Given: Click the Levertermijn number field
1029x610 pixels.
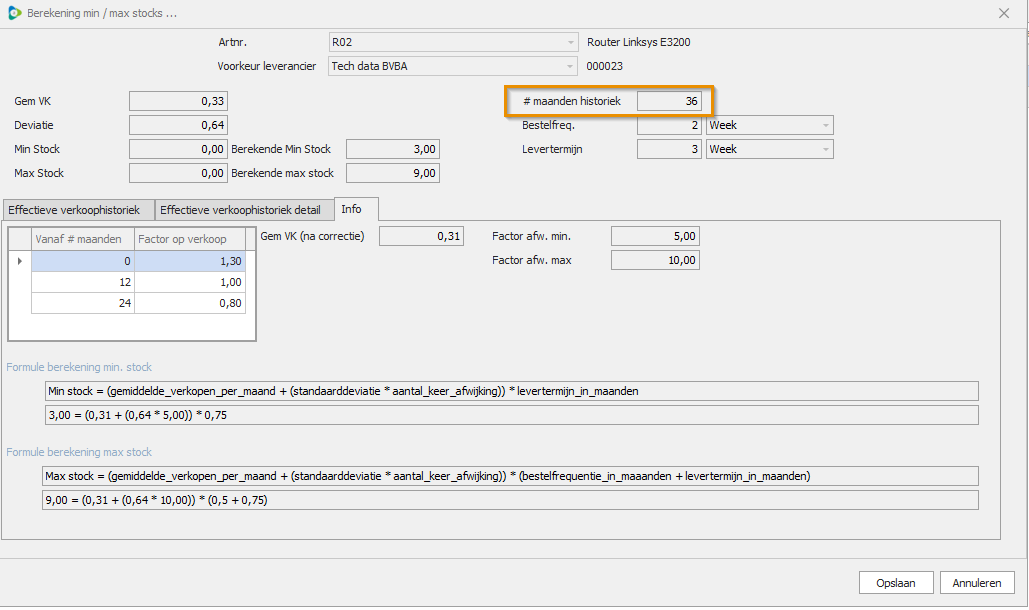Looking at the screenshot, I should click(x=669, y=150).
